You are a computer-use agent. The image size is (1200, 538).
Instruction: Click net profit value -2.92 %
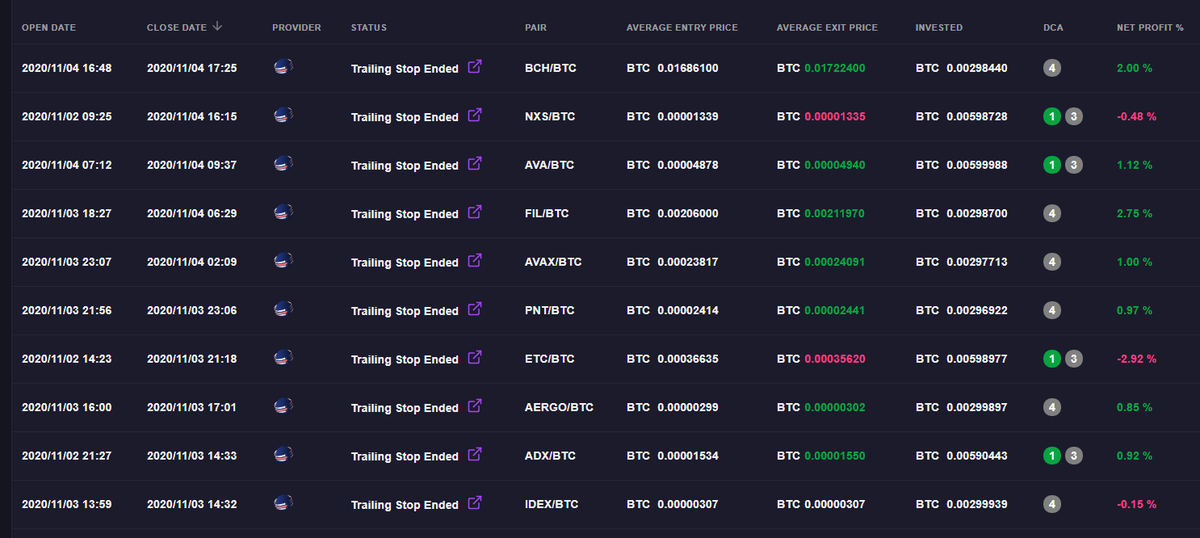click(x=1137, y=359)
